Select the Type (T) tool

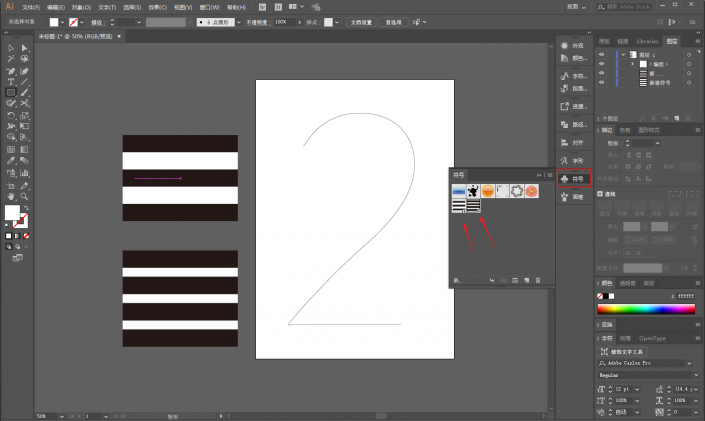(x=11, y=82)
